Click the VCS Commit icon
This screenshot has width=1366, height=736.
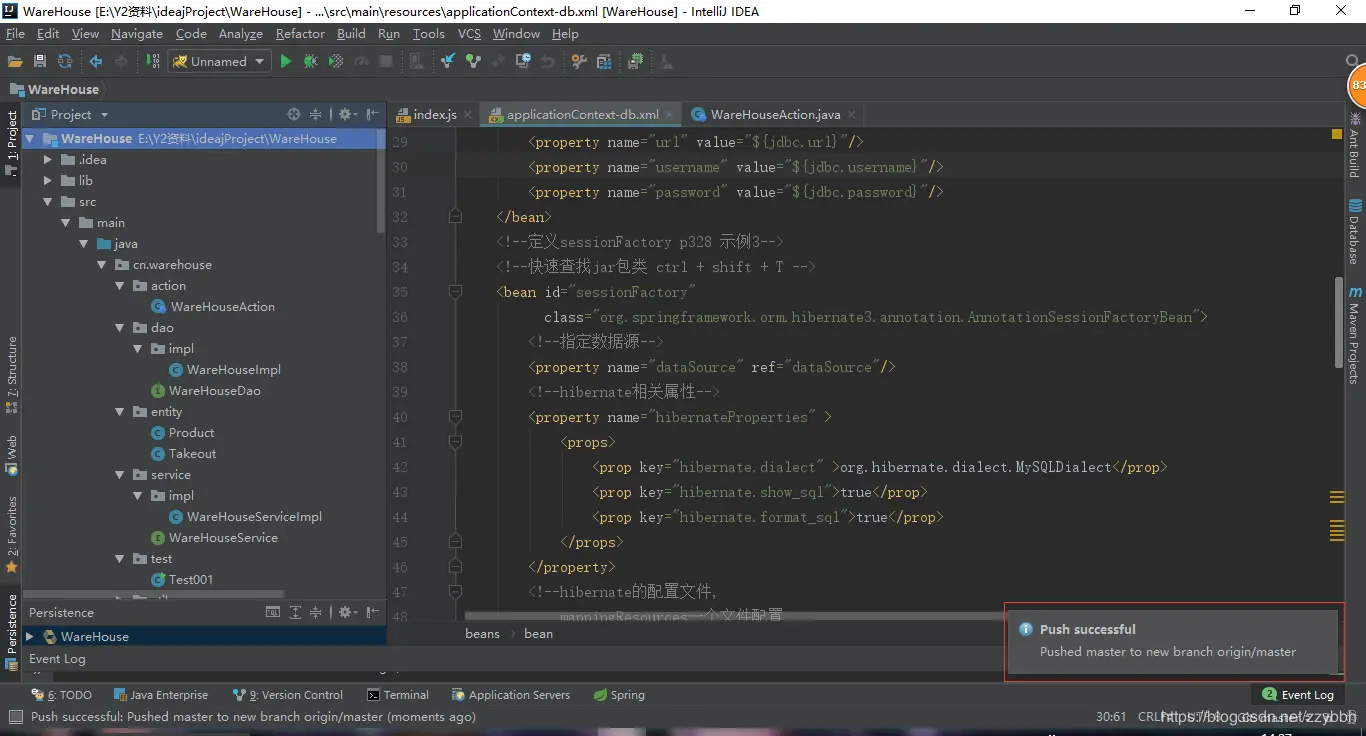pyautogui.click(x=473, y=61)
